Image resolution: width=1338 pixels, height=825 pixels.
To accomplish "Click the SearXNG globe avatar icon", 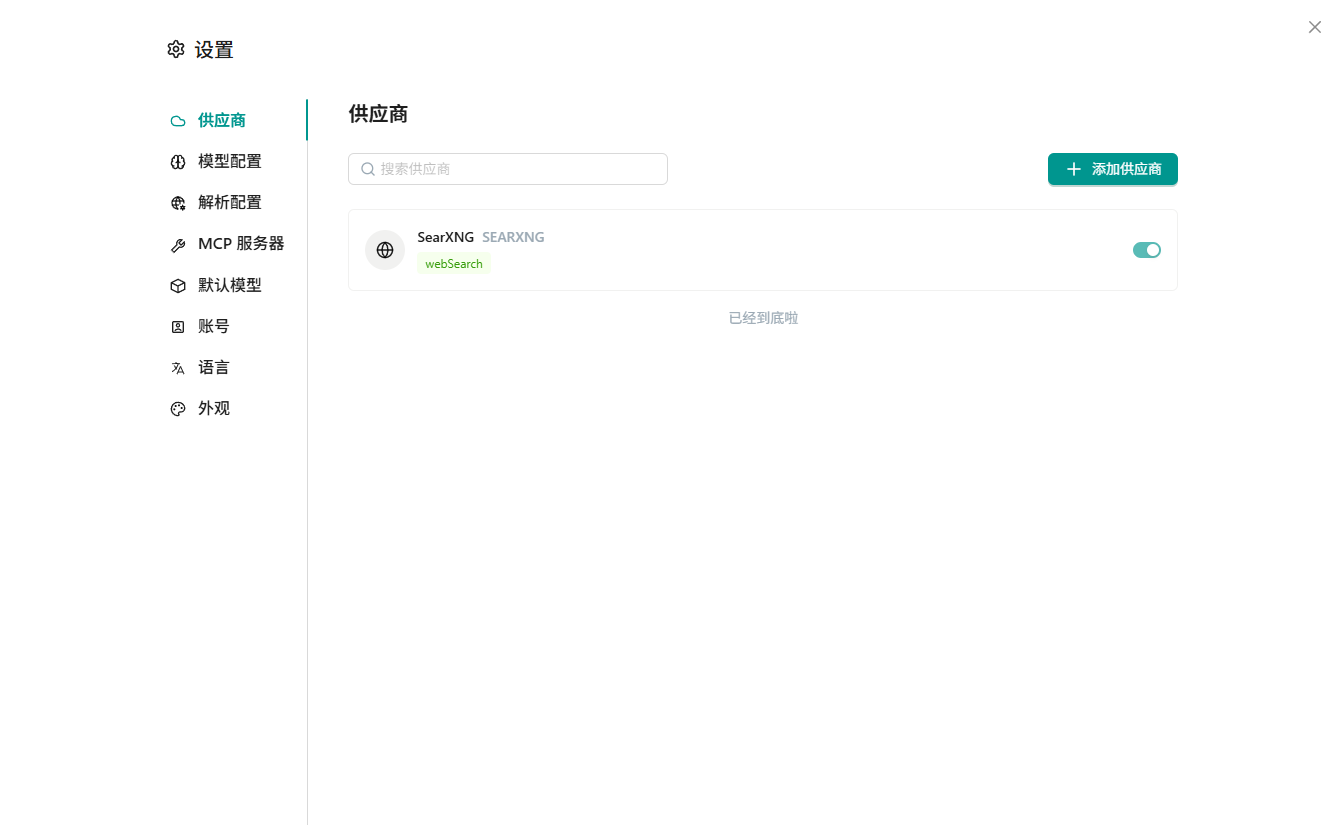I will 385,250.
